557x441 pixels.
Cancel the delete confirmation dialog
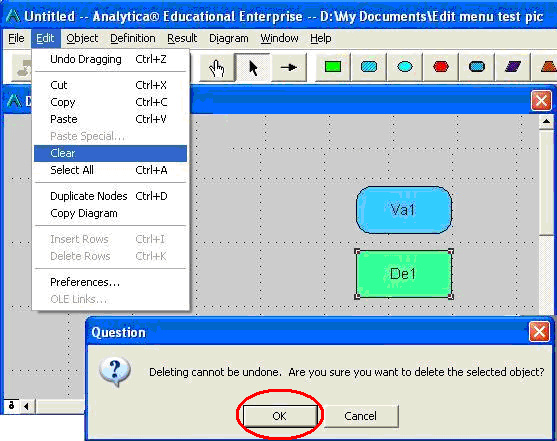(361, 416)
